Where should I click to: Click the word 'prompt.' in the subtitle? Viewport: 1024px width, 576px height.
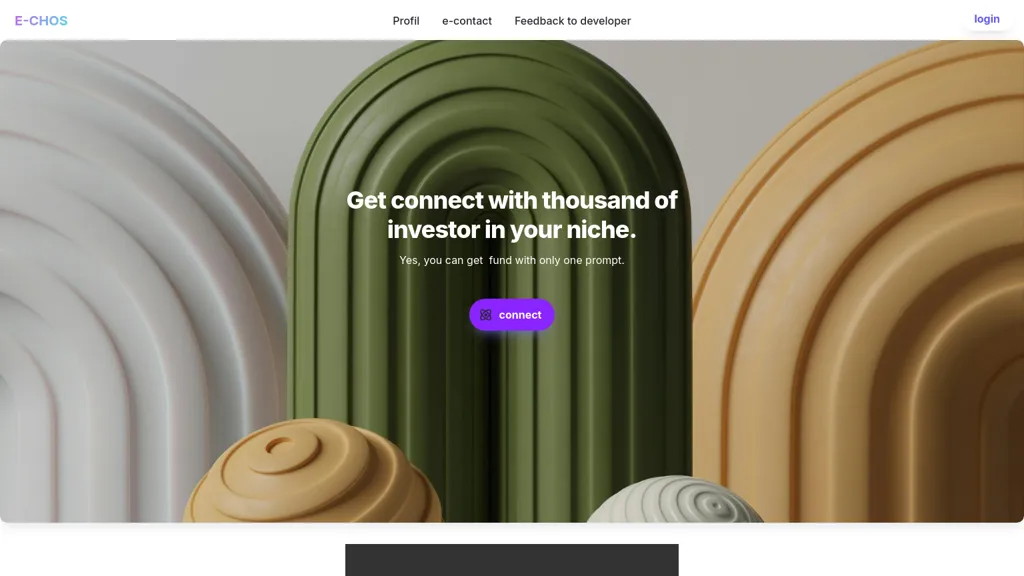pyautogui.click(x=605, y=260)
